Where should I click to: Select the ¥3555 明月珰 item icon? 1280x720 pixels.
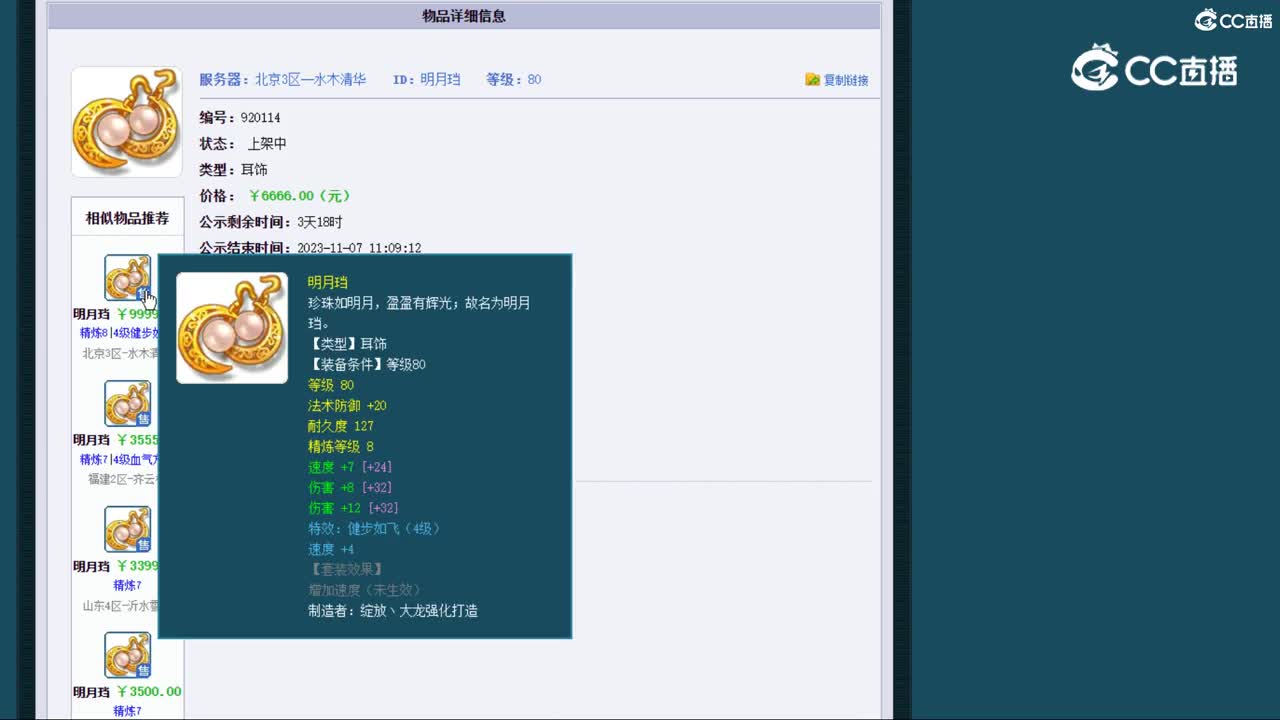click(x=127, y=403)
